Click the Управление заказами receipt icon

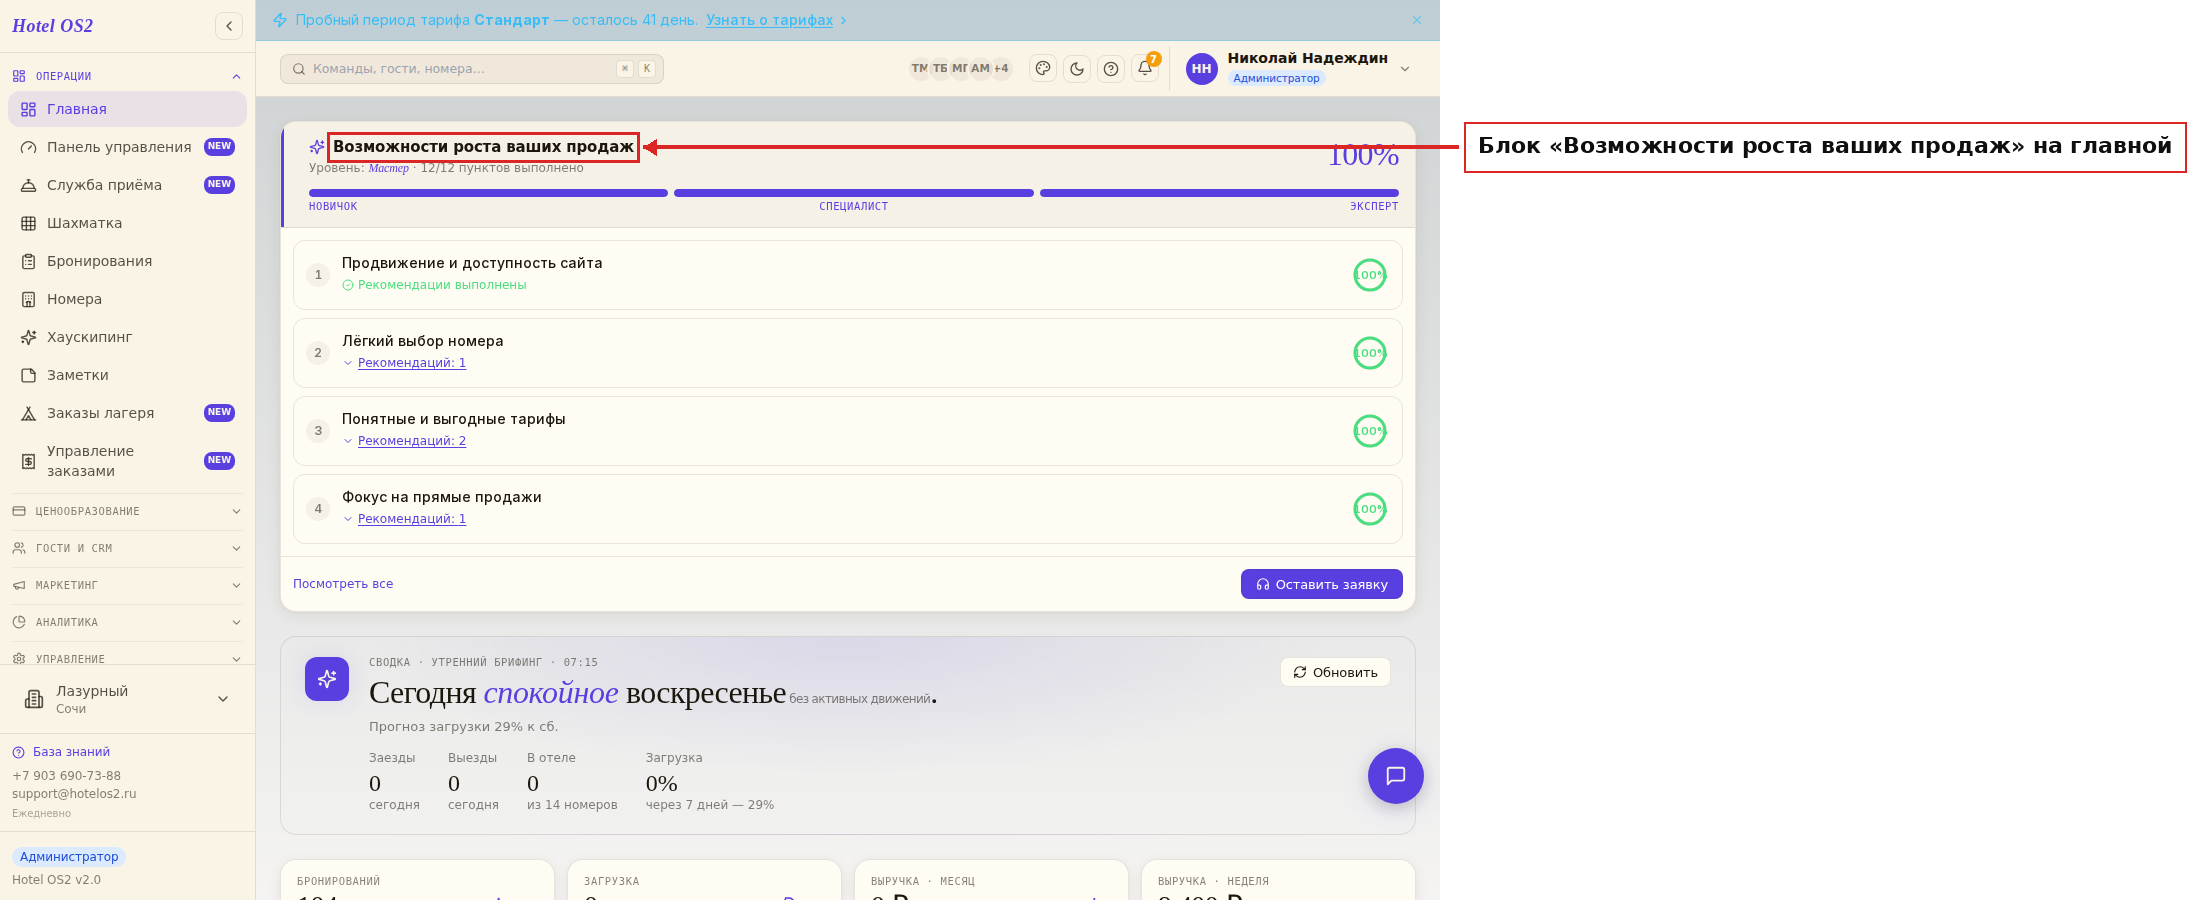tap(29, 461)
